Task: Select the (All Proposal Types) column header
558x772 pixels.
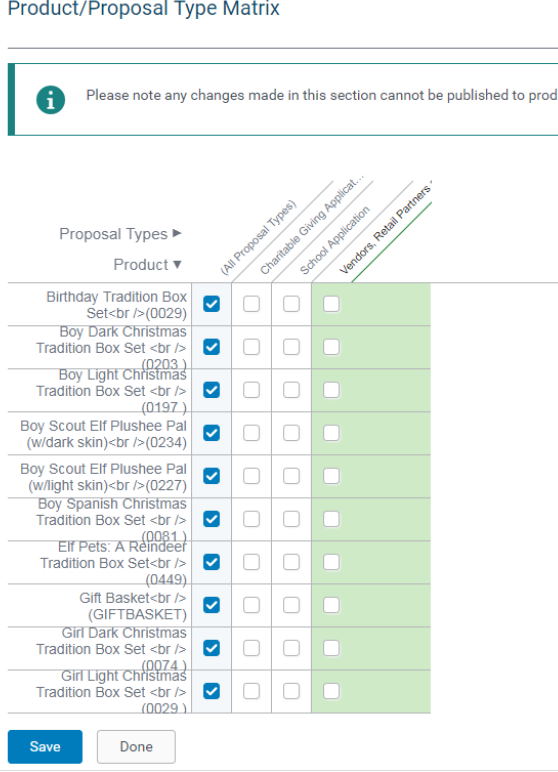Action: coord(258,237)
